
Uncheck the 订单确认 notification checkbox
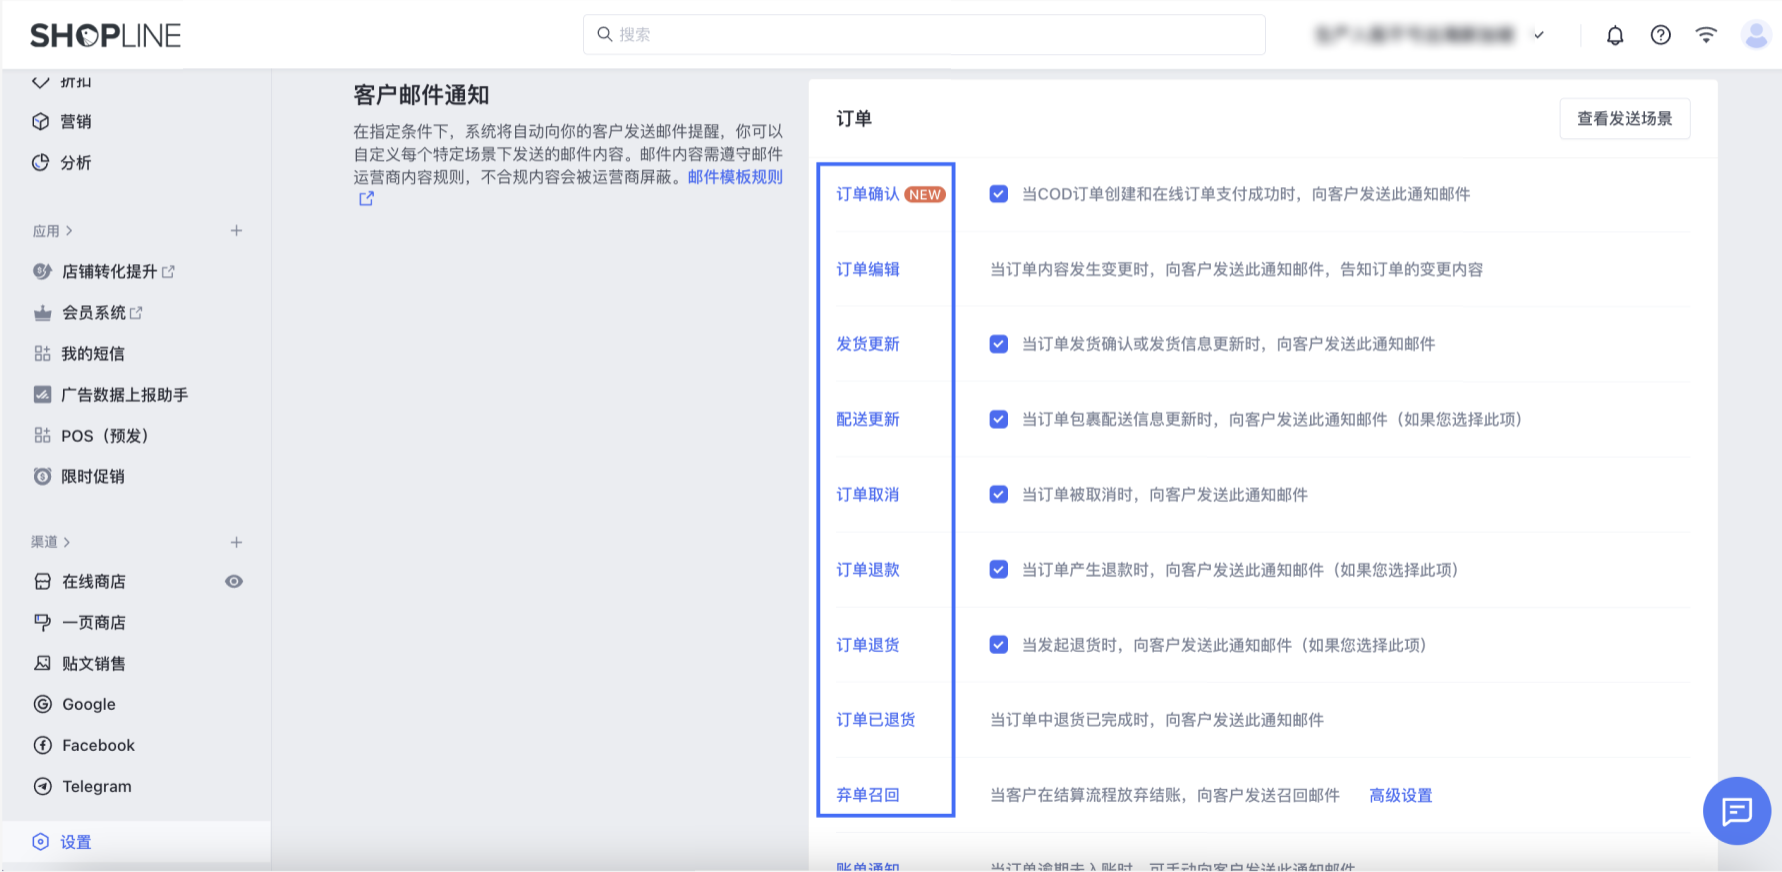pos(998,194)
